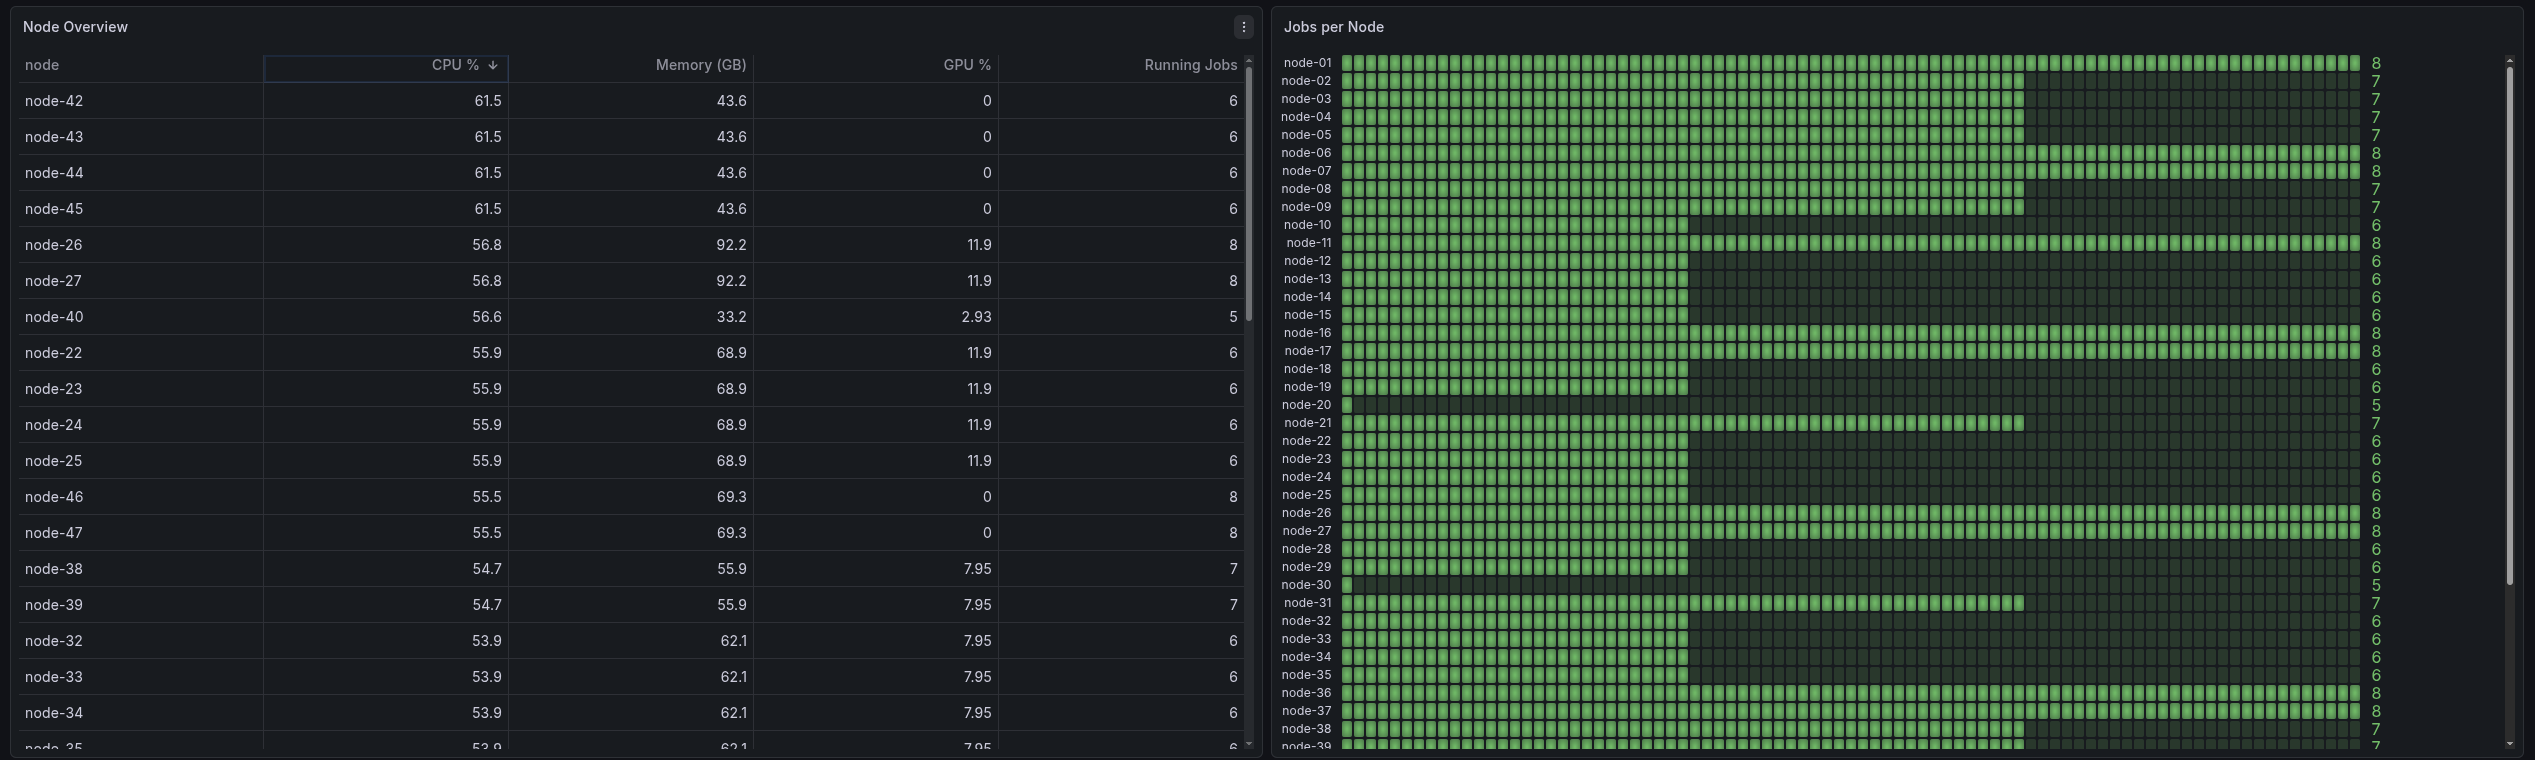The height and width of the screenshot is (760, 2535).
Task: Select the node-45 table cell
Action: (141, 209)
